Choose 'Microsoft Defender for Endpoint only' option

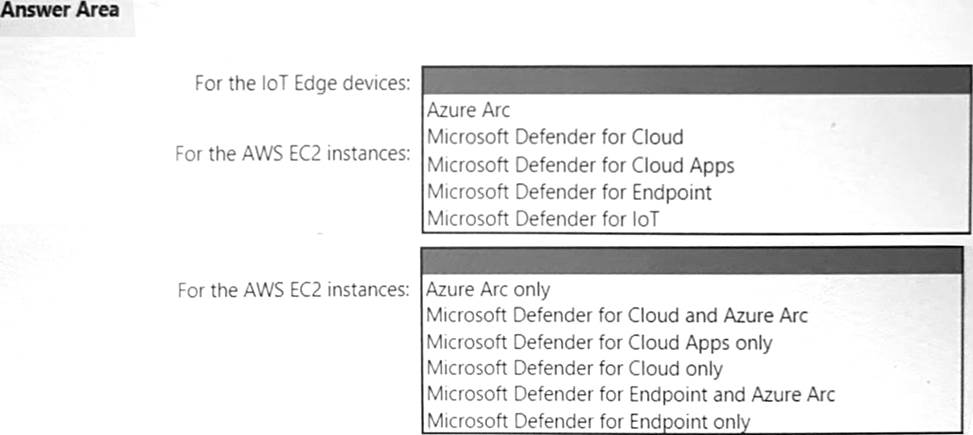tap(588, 420)
